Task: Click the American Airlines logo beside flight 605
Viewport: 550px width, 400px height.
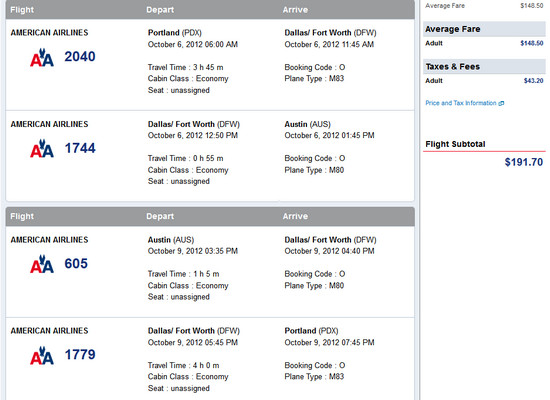Action: pyautogui.click(x=42, y=264)
